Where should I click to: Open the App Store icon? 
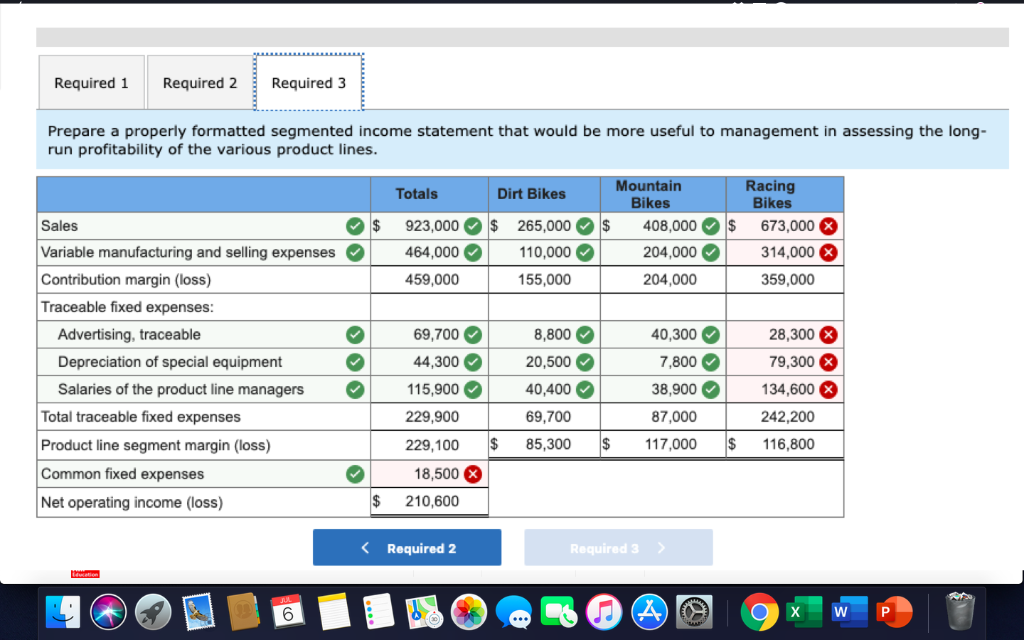[x=649, y=612]
